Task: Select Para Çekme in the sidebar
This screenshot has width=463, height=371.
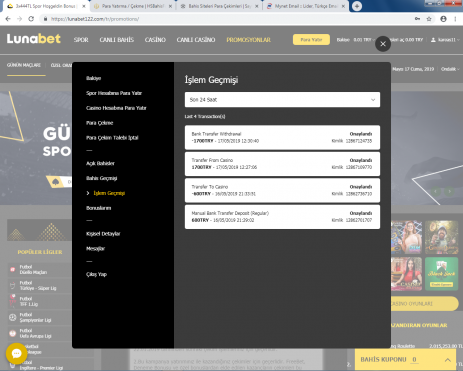Action: pyautogui.click(x=100, y=123)
